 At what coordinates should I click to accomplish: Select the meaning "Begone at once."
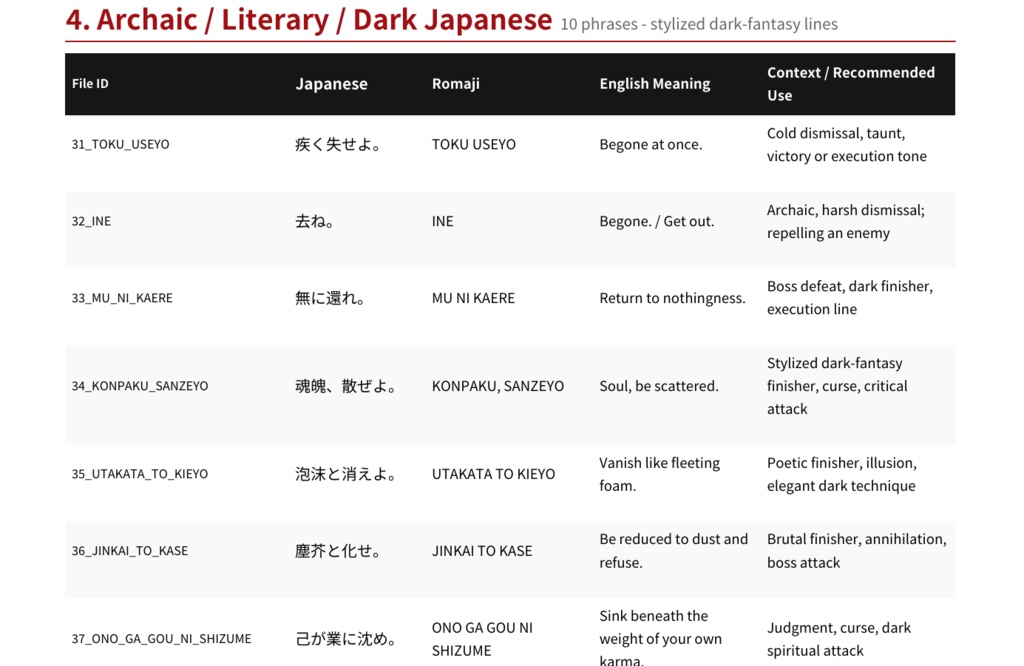651,144
